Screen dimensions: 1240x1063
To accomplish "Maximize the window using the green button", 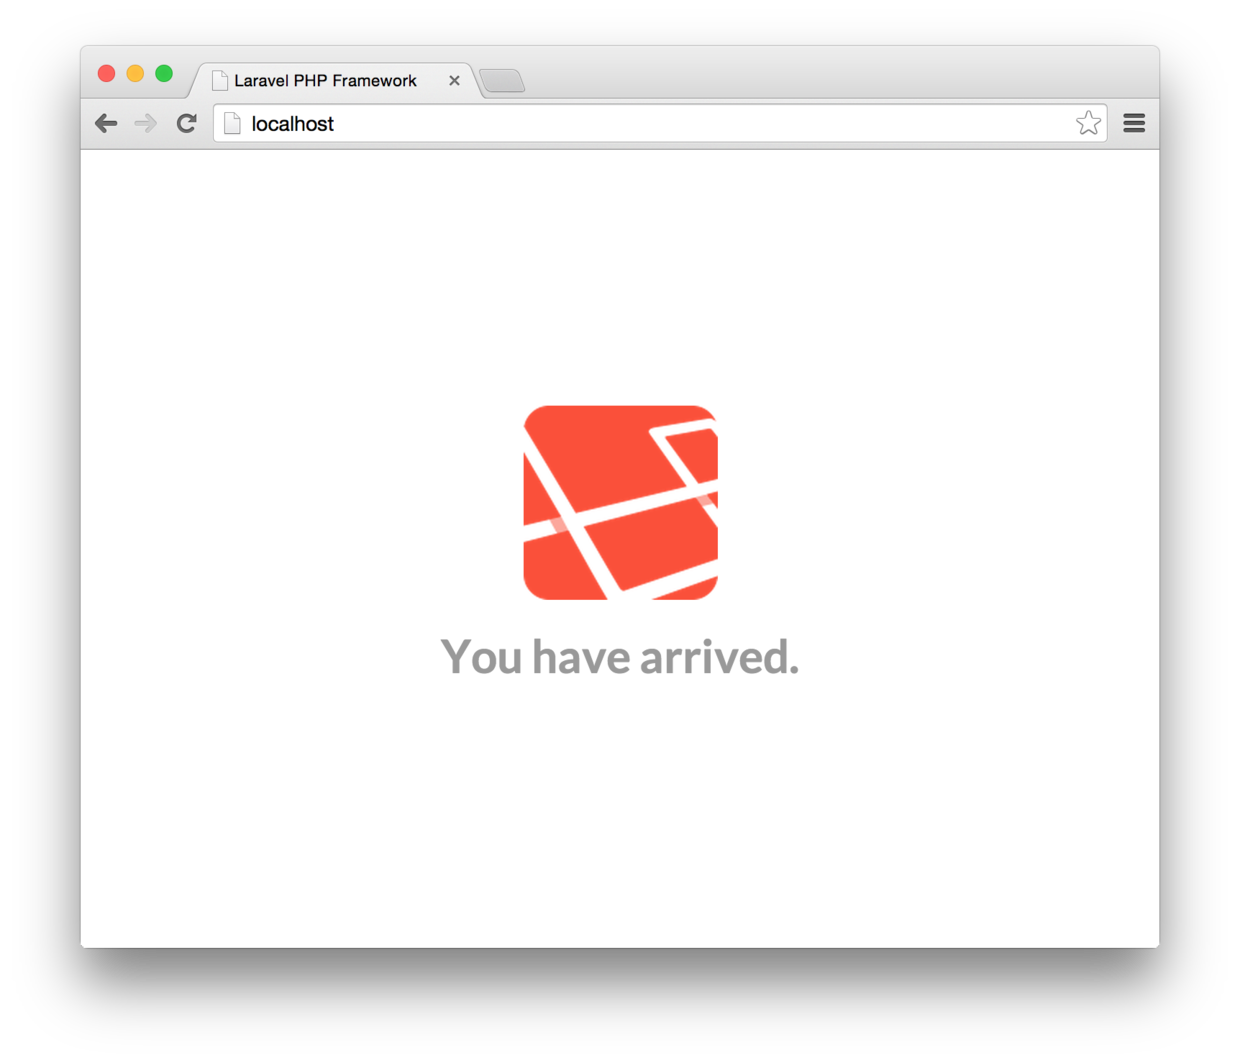I will pyautogui.click(x=164, y=73).
